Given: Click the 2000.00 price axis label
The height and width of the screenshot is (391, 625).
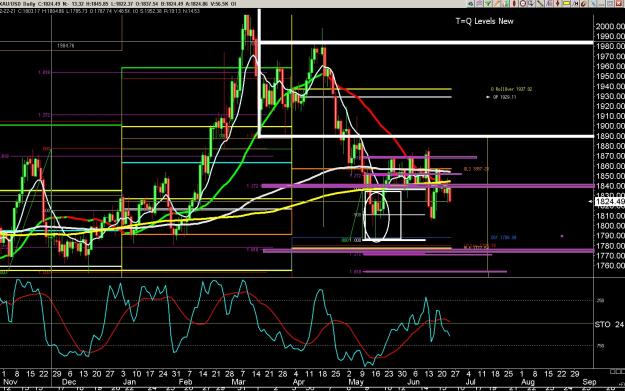Looking at the screenshot, I should [610, 27].
